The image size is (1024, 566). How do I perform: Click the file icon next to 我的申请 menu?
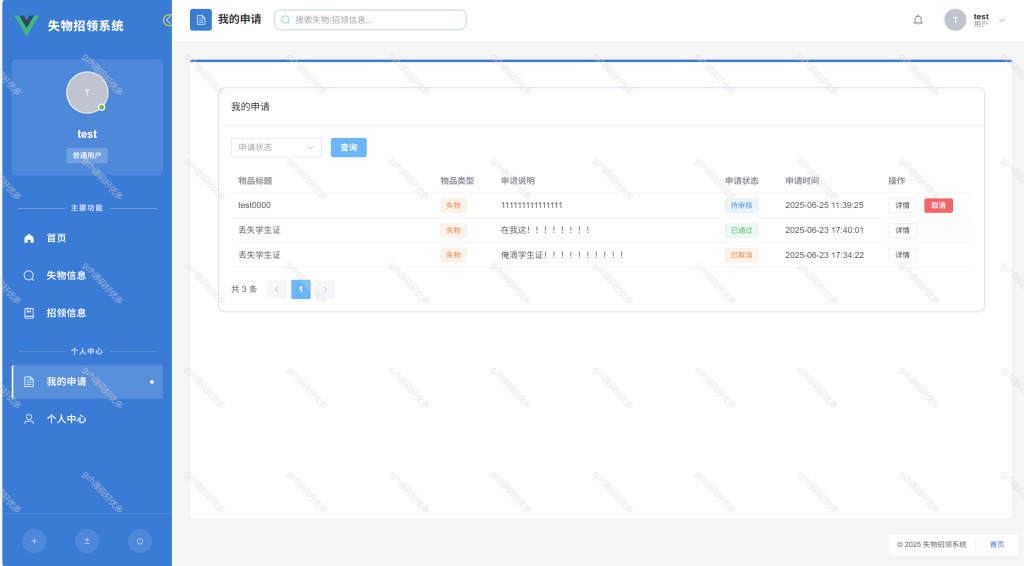29,381
